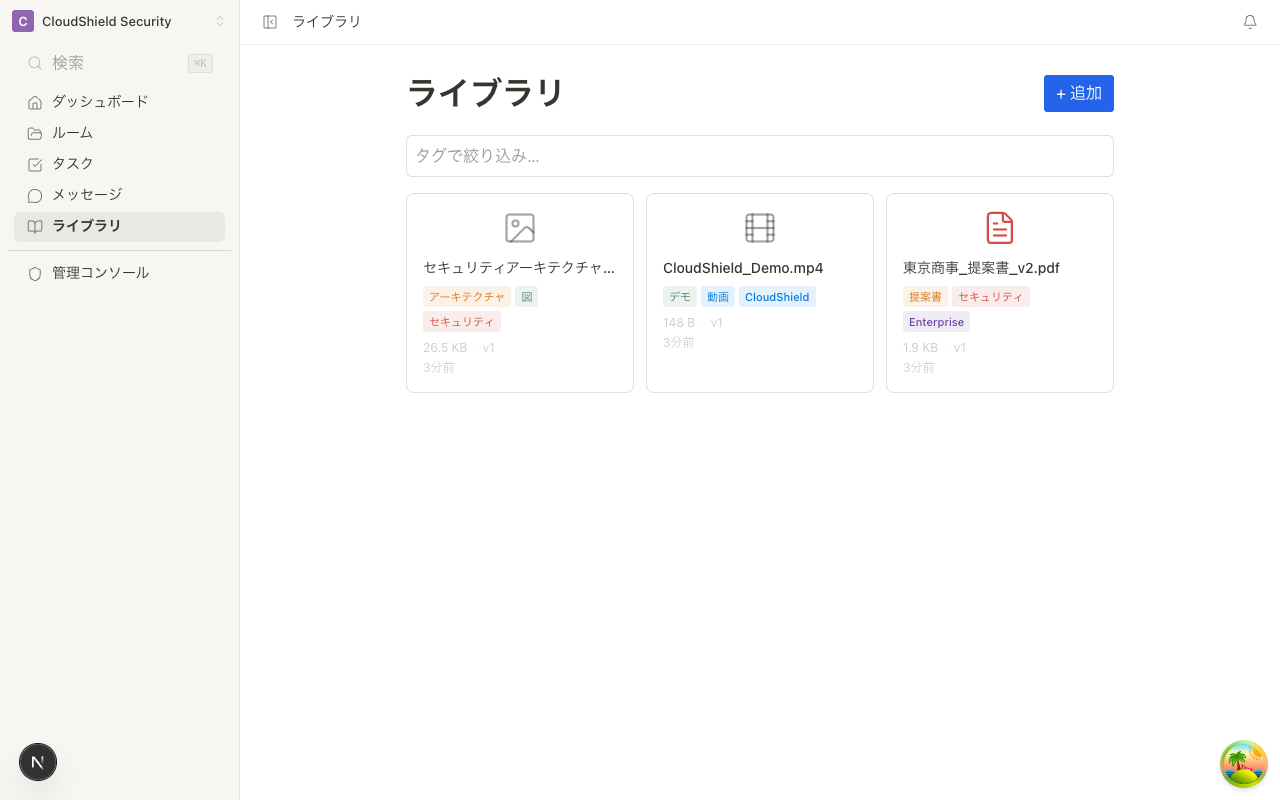Click the tag filter input field
The width and height of the screenshot is (1280, 800).
click(x=760, y=156)
